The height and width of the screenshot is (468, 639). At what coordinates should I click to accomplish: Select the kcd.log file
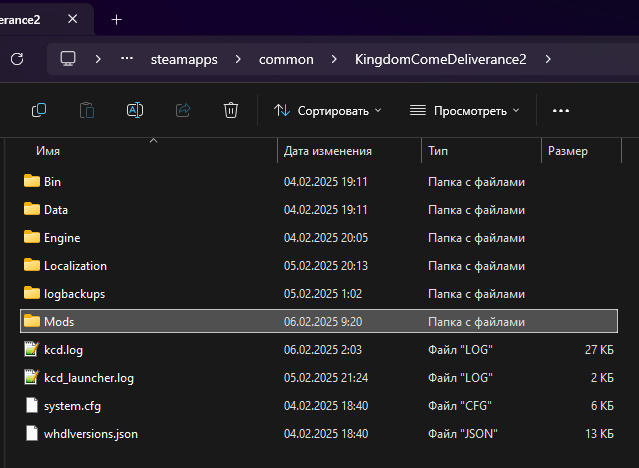pyautogui.click(x=62, y=350)
